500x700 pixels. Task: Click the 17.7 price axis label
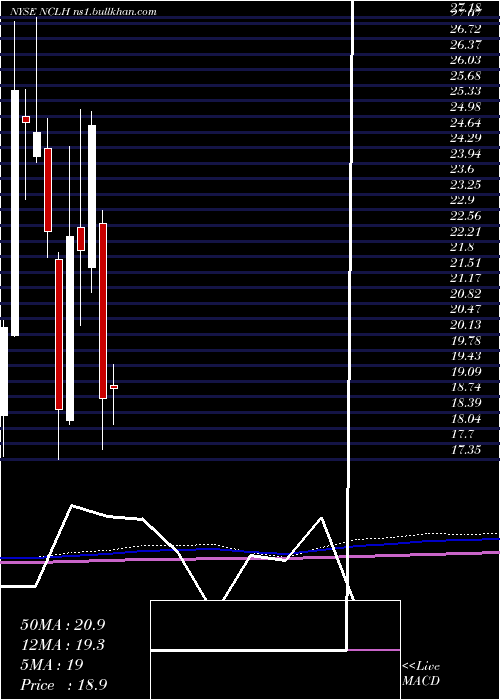click(x=462, y=434)
